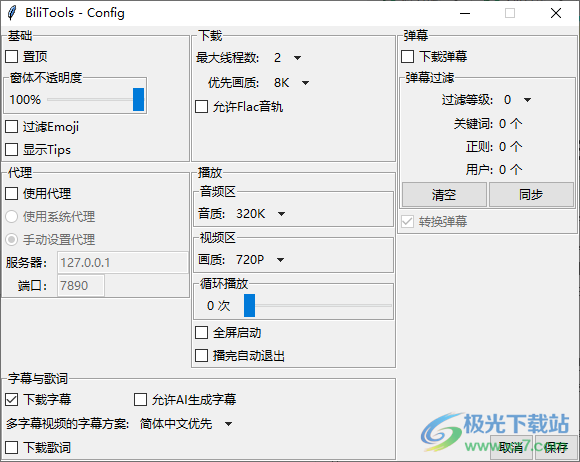Open the 画质 720P dropdown
580x462 pixels.
point(260,260)
